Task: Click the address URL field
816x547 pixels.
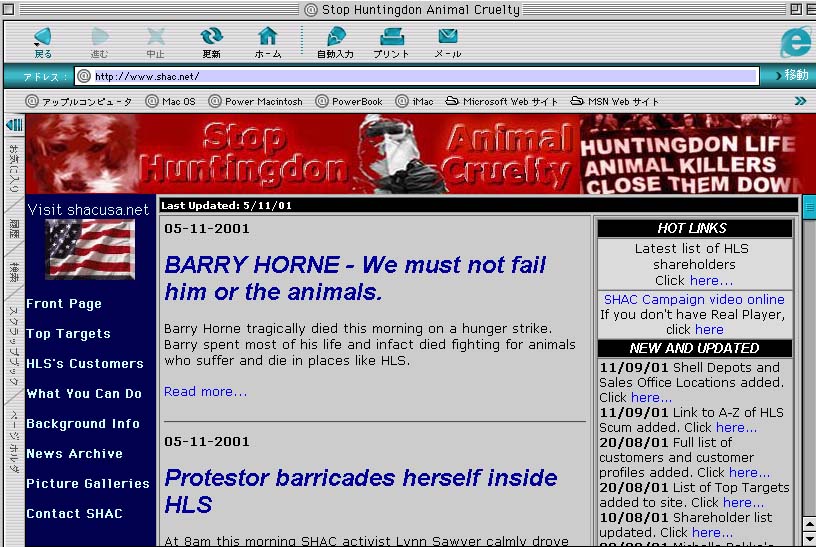Action: coord(416,77)
